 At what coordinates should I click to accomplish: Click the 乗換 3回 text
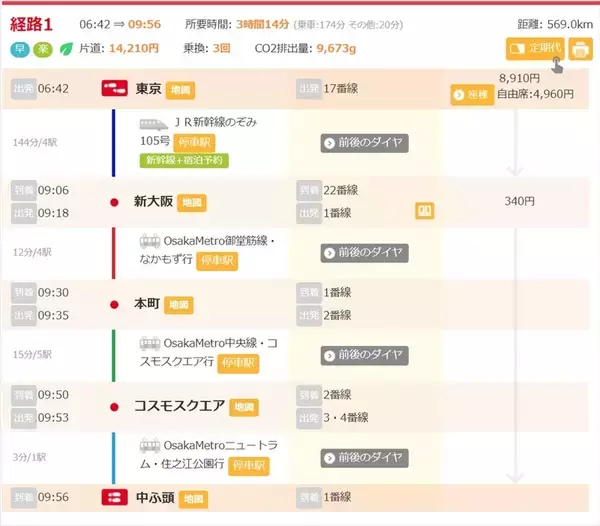point(207,49)
